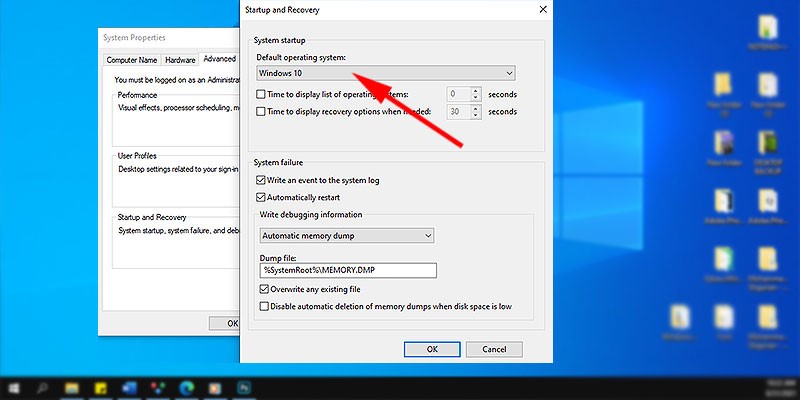Select Advanced tab in System Properties

pyautogui.click(x=219, y=59)
